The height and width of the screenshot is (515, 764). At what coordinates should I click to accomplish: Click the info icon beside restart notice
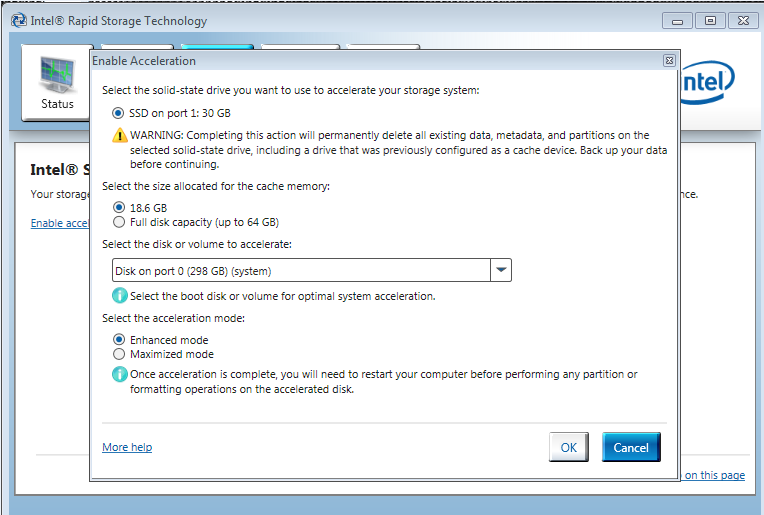tap(120, 374)
